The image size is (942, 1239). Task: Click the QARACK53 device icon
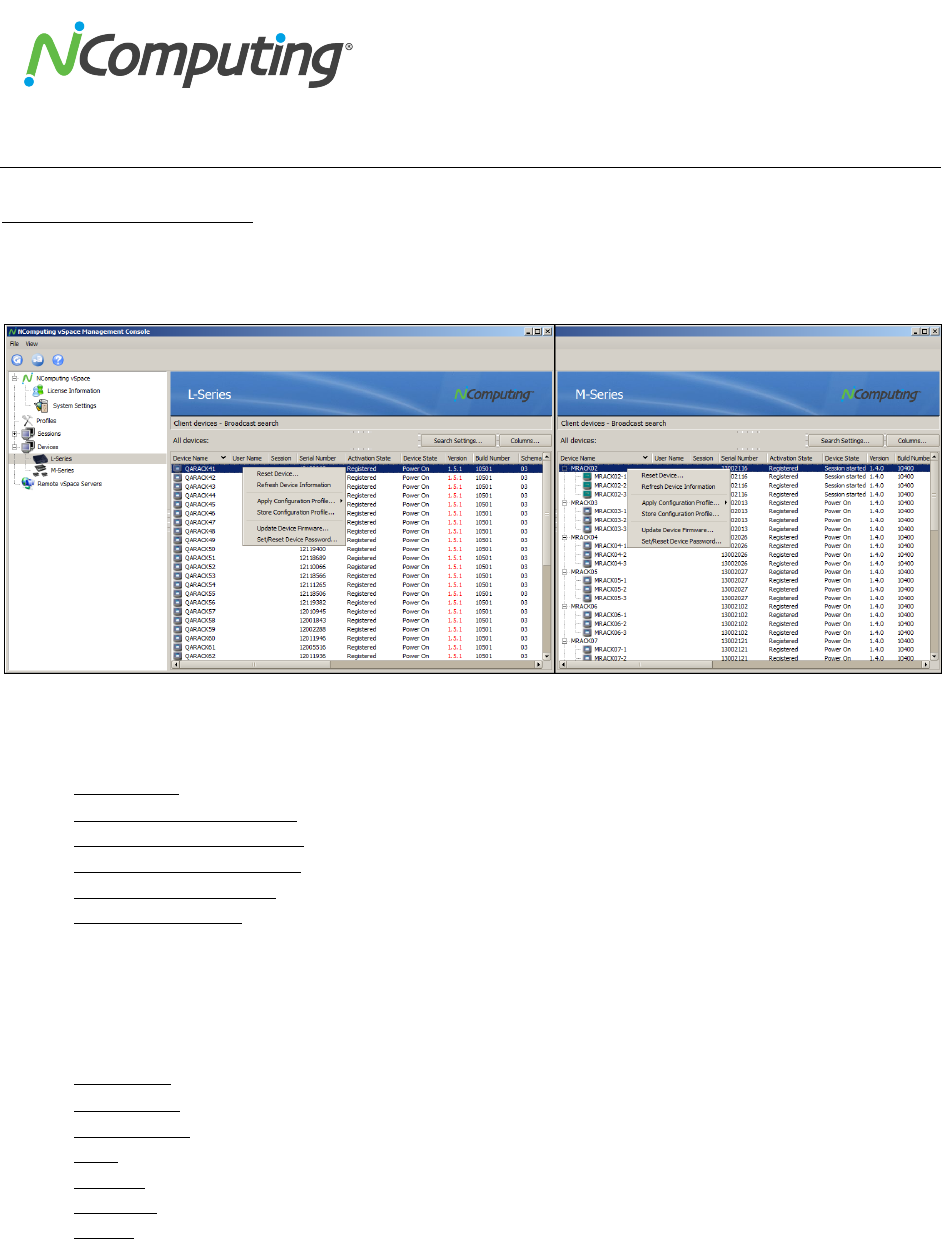pyautogui.click(x=178, y=576)
